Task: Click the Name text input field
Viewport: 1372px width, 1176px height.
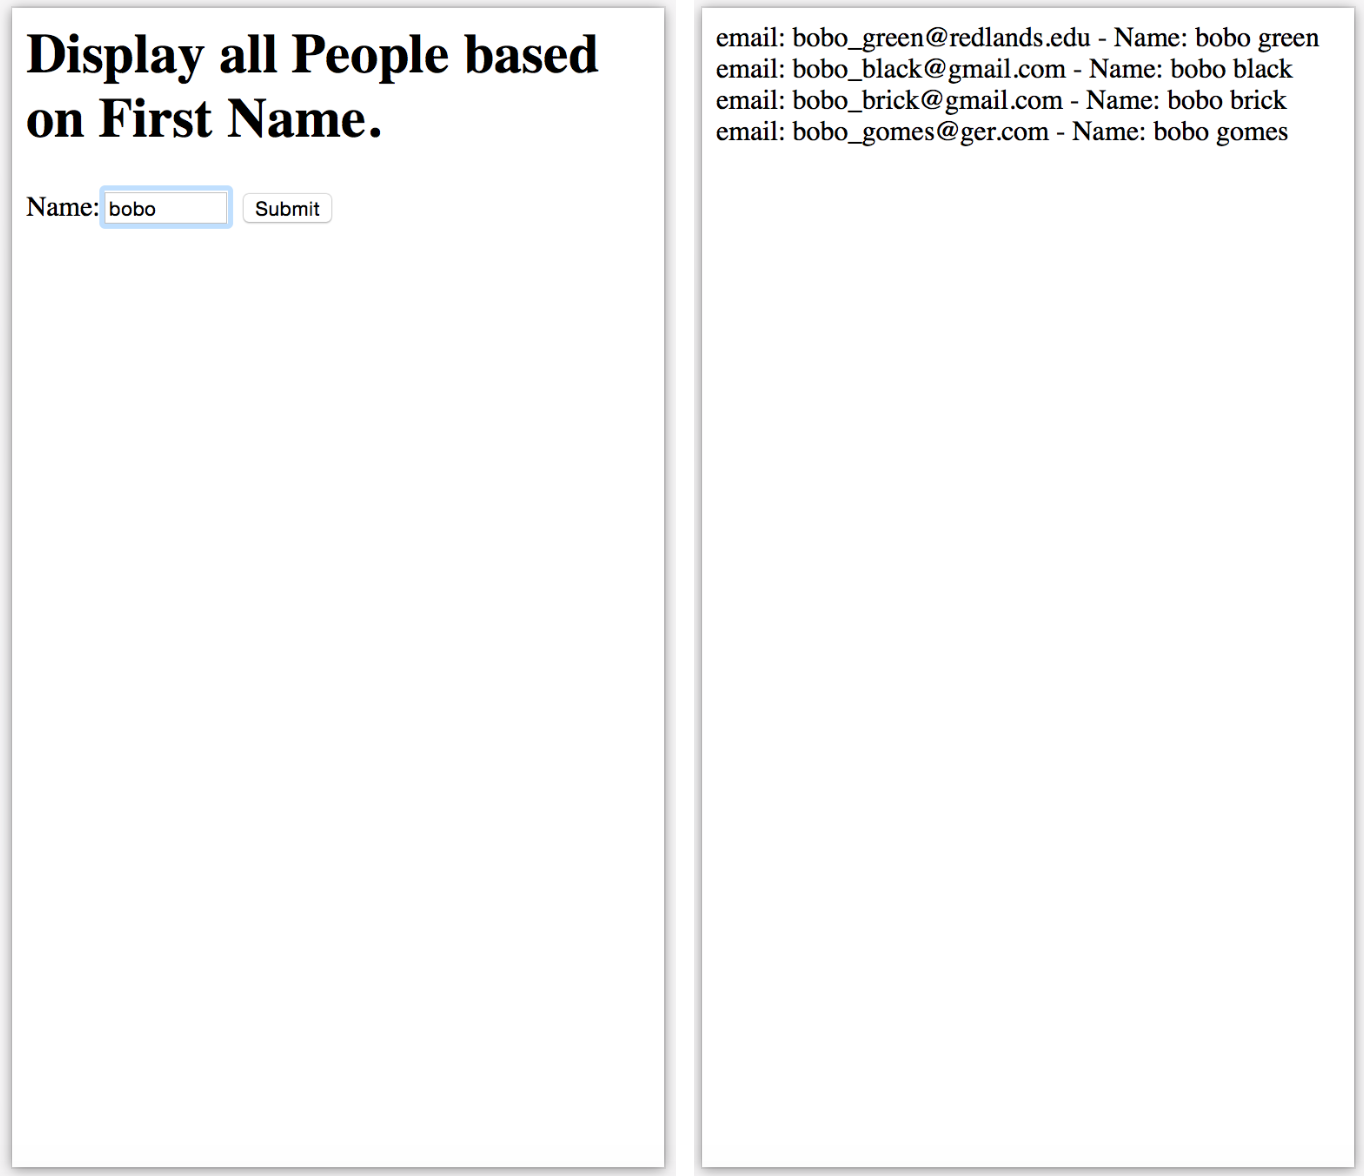Action: tap(166, 208)
